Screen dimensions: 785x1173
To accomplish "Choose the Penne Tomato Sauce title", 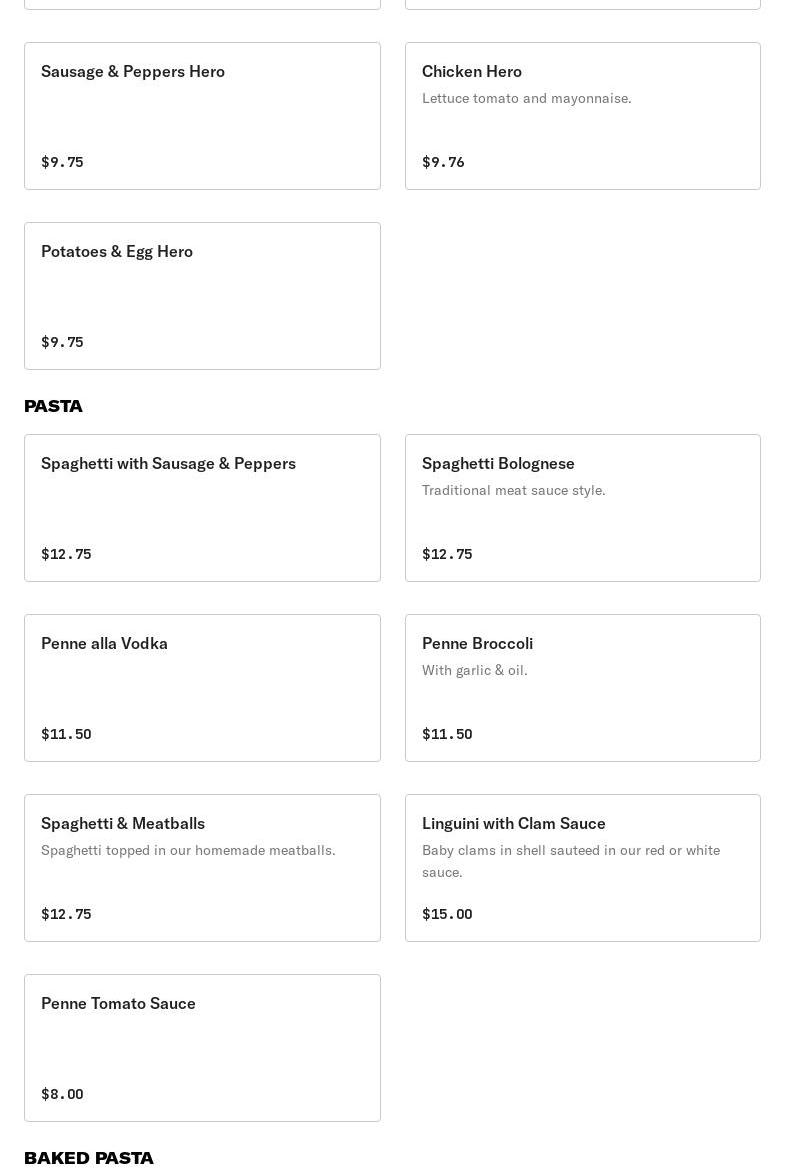I will (118, 1003).
